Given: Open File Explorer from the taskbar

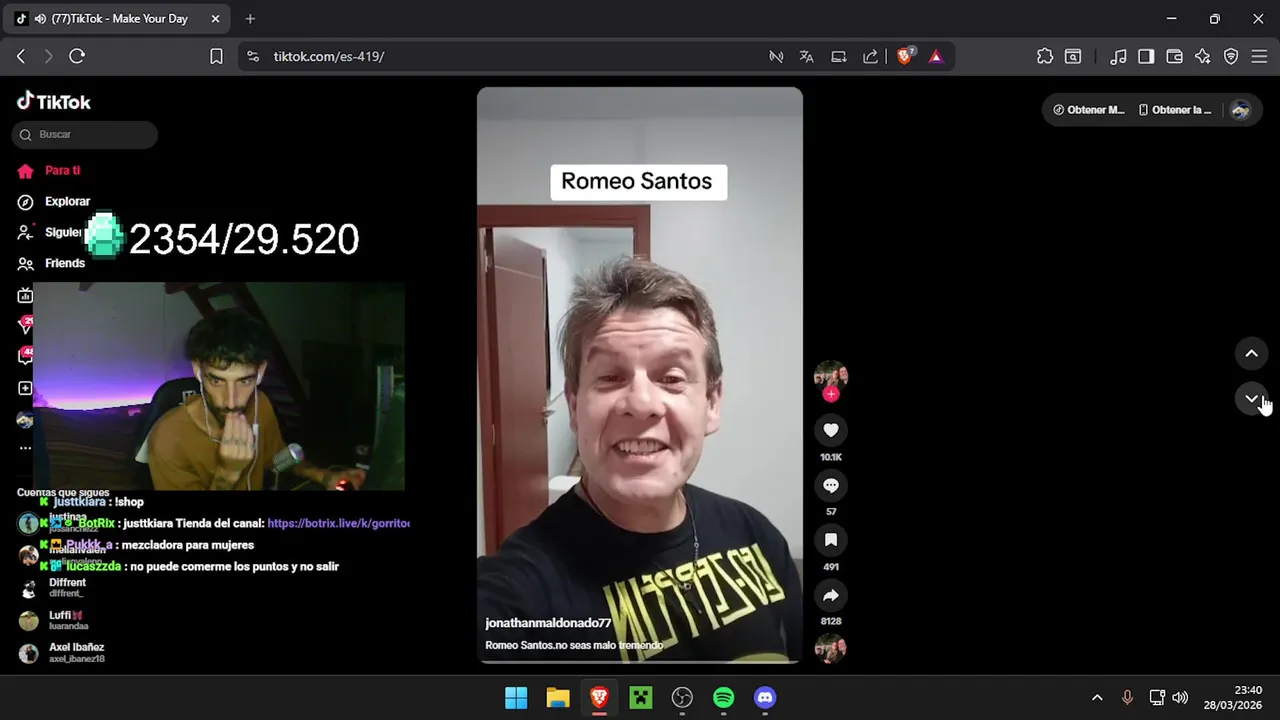Looking at the screenshot, I should [558, 698].
